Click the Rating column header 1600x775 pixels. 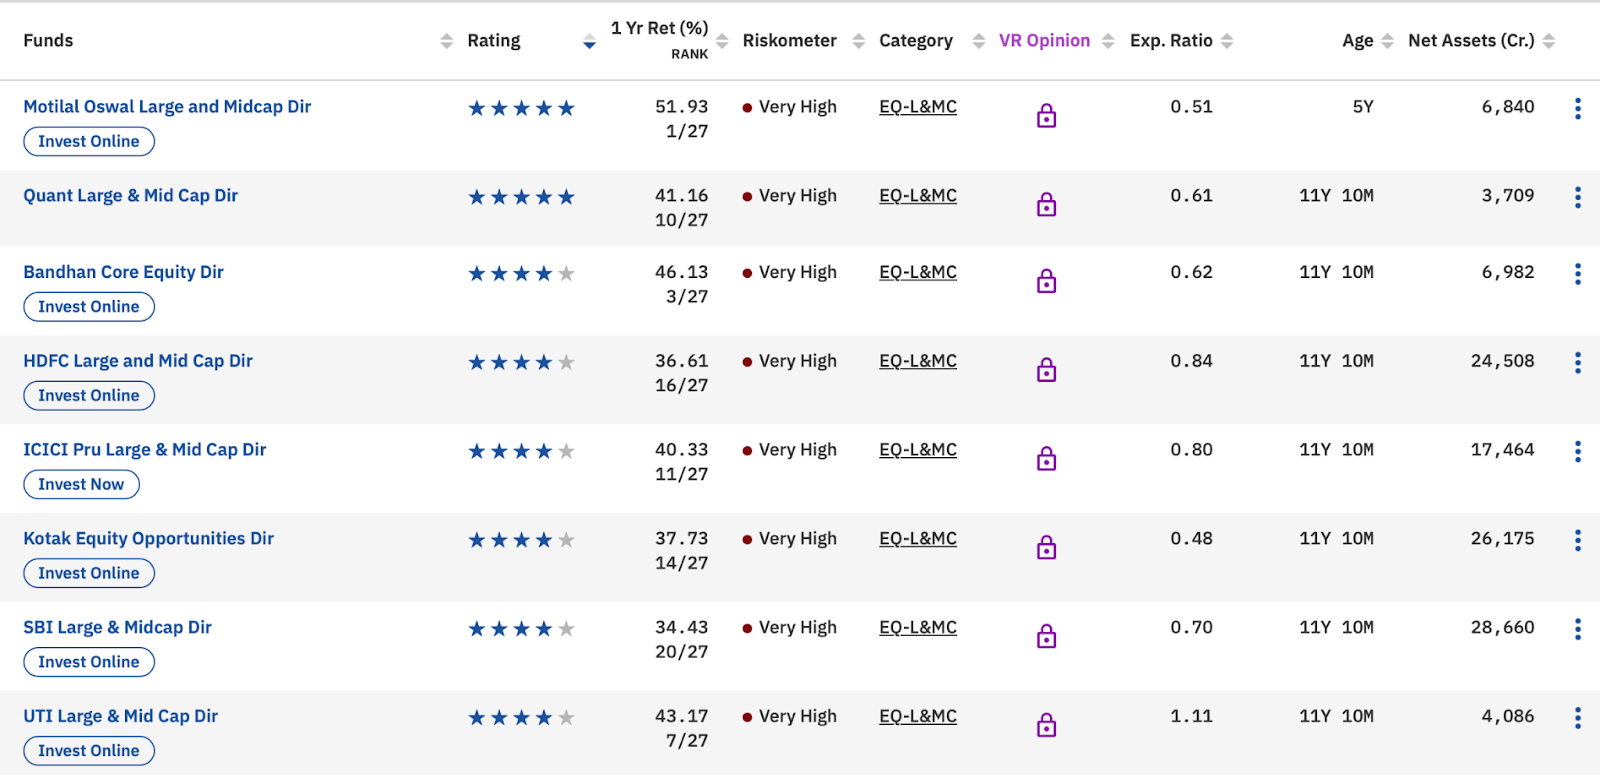(494, 40)
